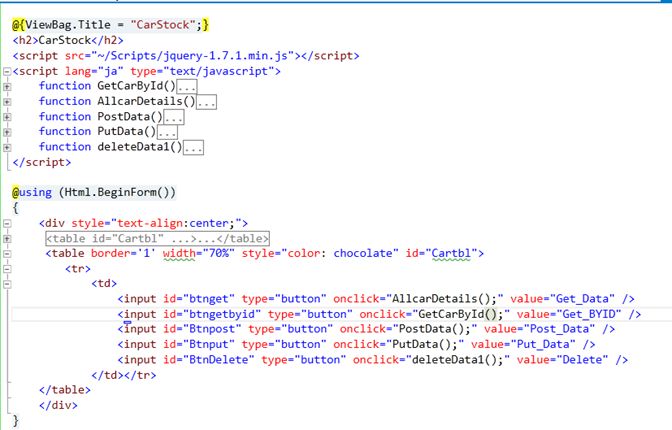The width and height of the screenshot is (672, 430).
Task: Click the id="BtnDelete" attribute
Action: (x=209, y=360)
